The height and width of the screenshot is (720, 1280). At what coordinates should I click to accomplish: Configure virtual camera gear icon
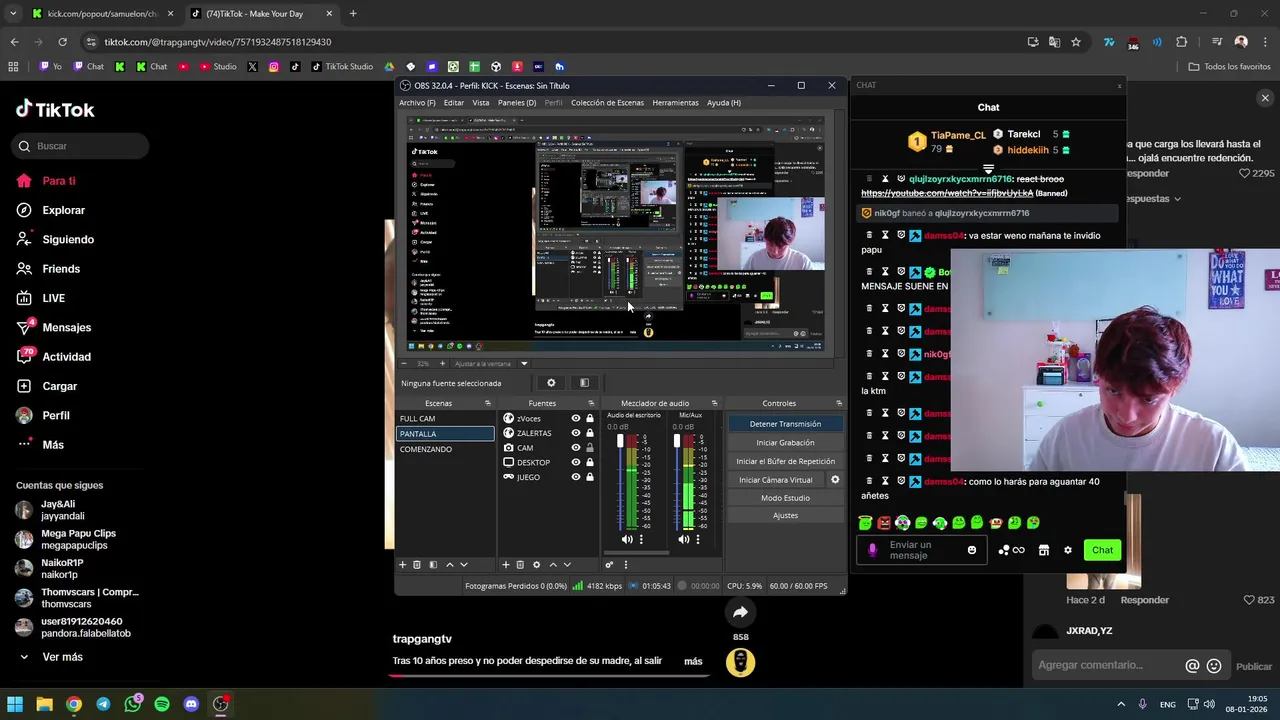(x=835, y=480)
